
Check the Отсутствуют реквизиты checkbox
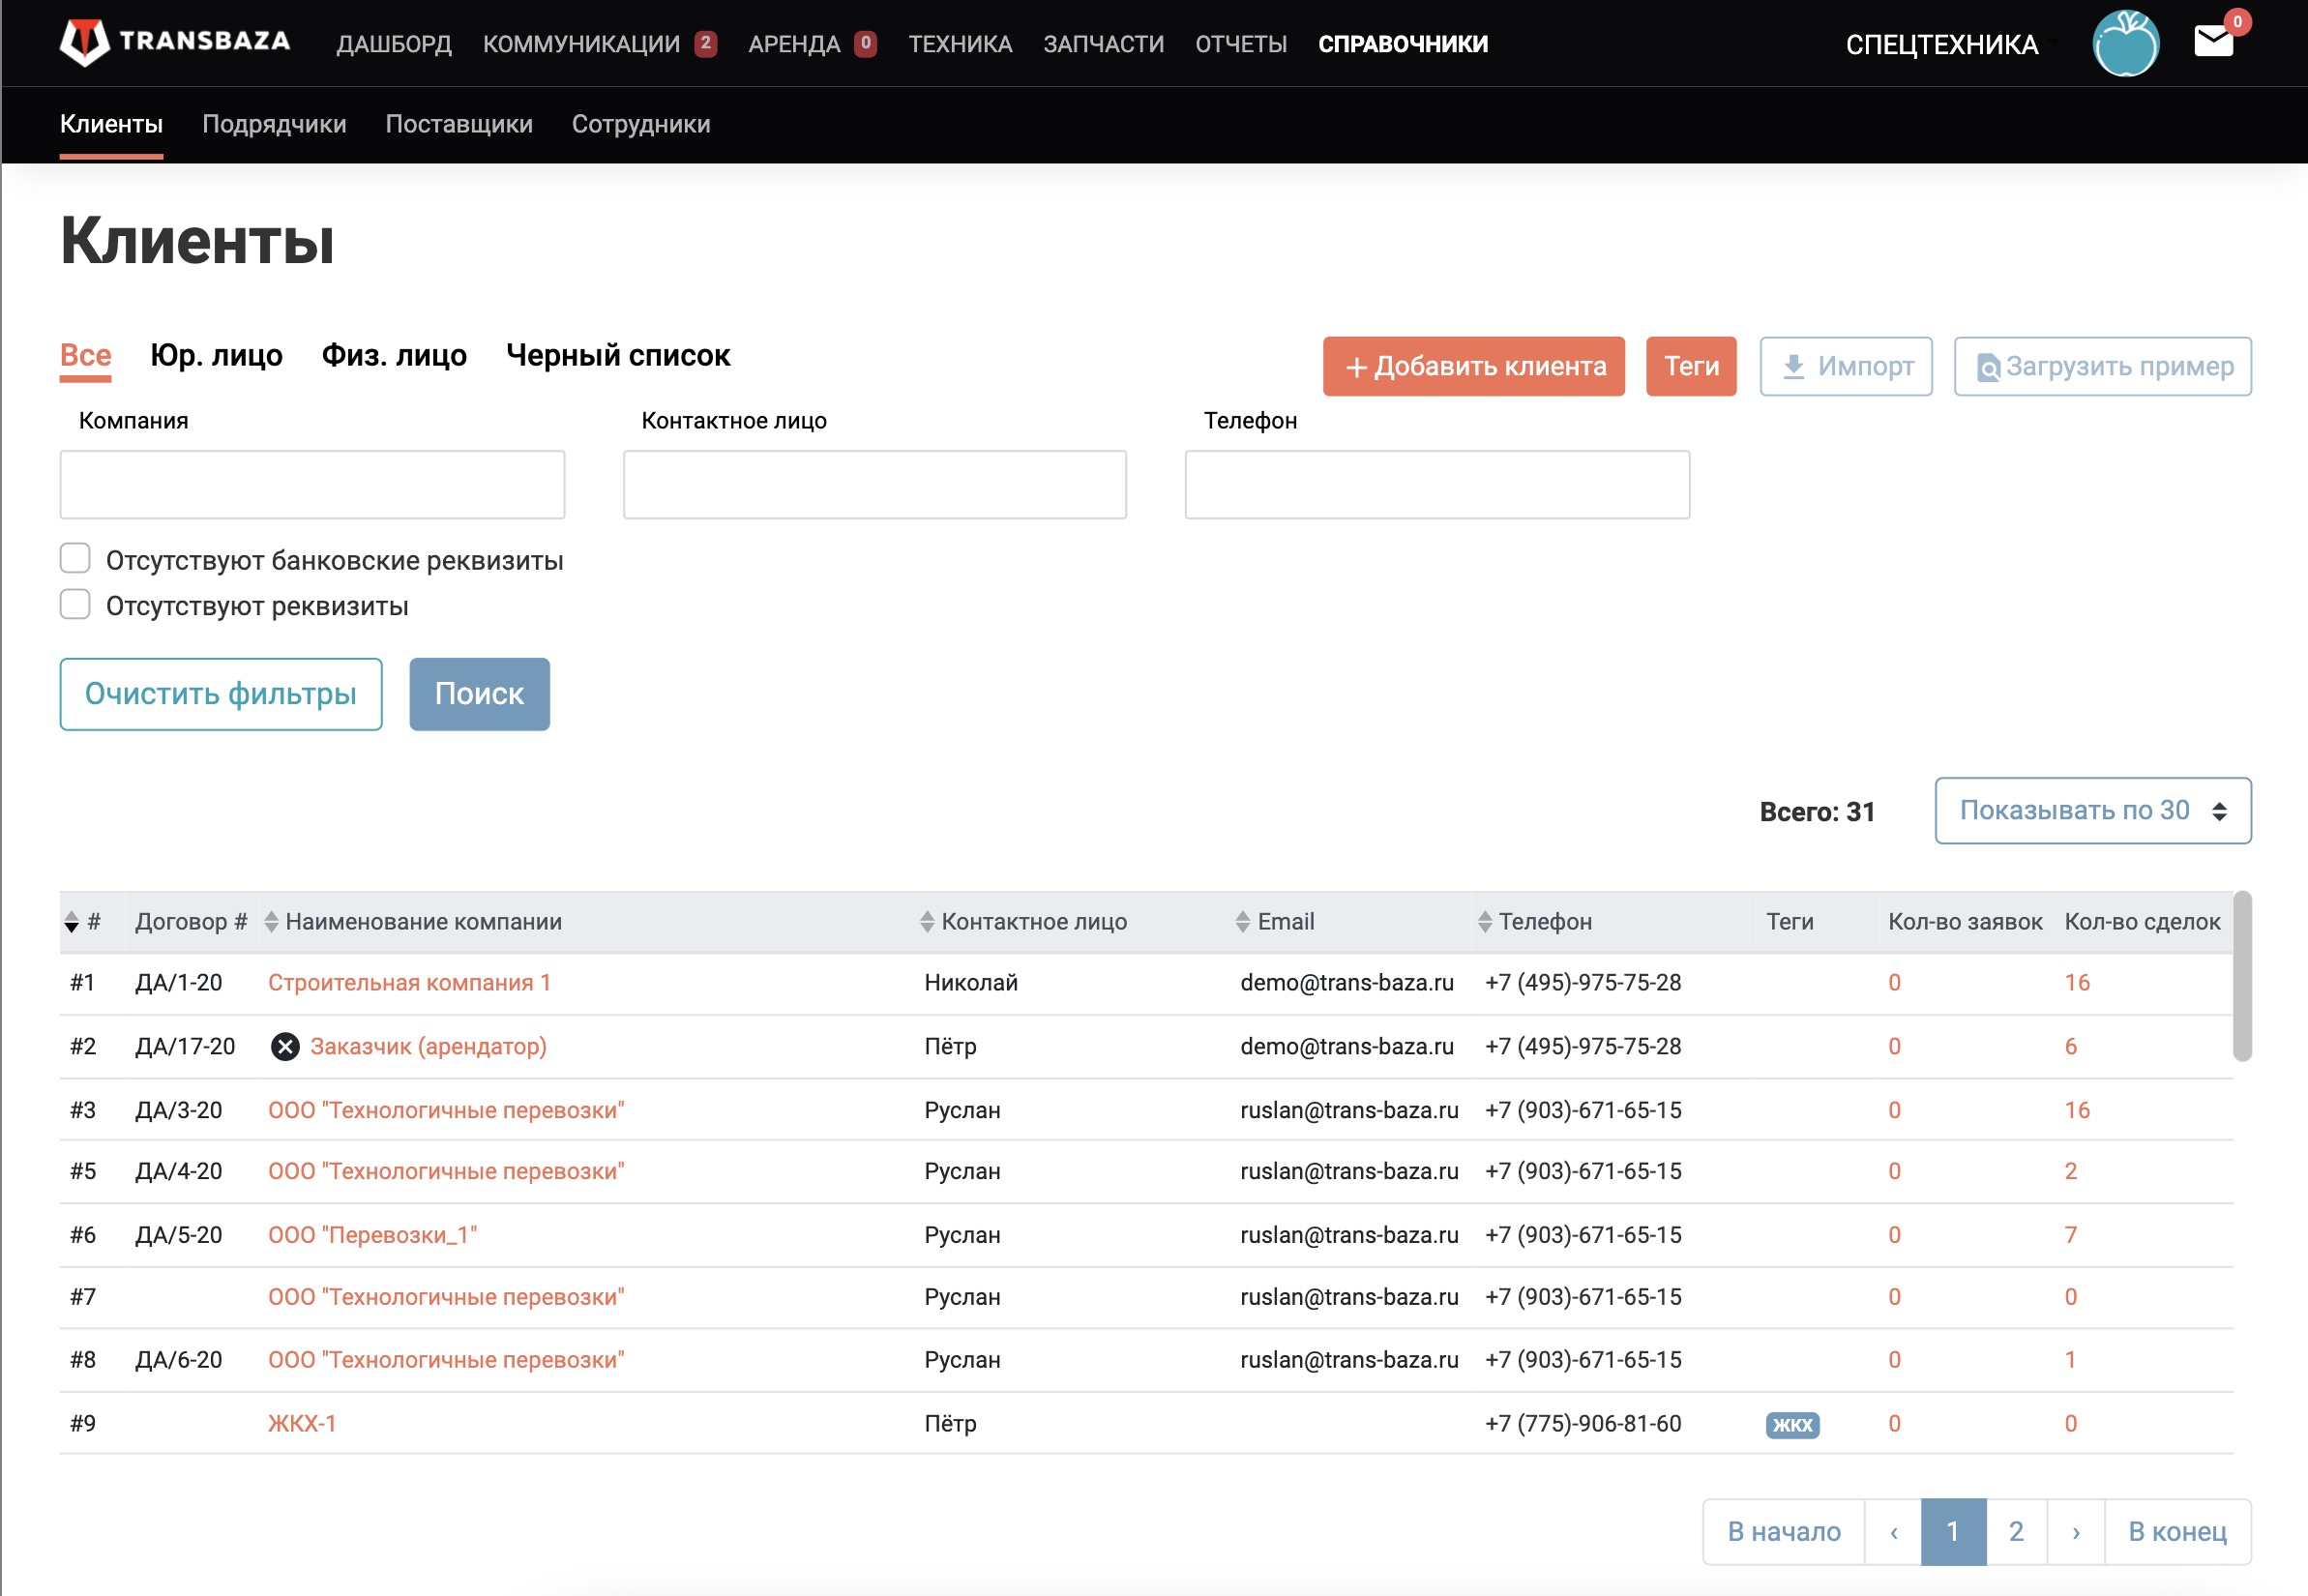pos(75,604)
